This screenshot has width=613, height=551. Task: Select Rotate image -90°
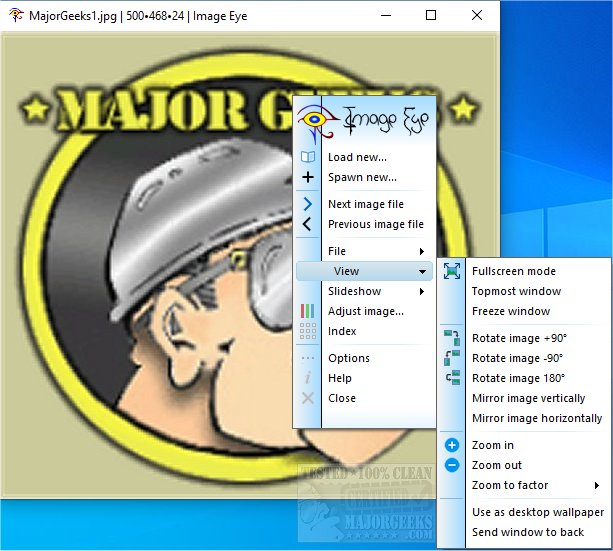(x=524, y=358)
